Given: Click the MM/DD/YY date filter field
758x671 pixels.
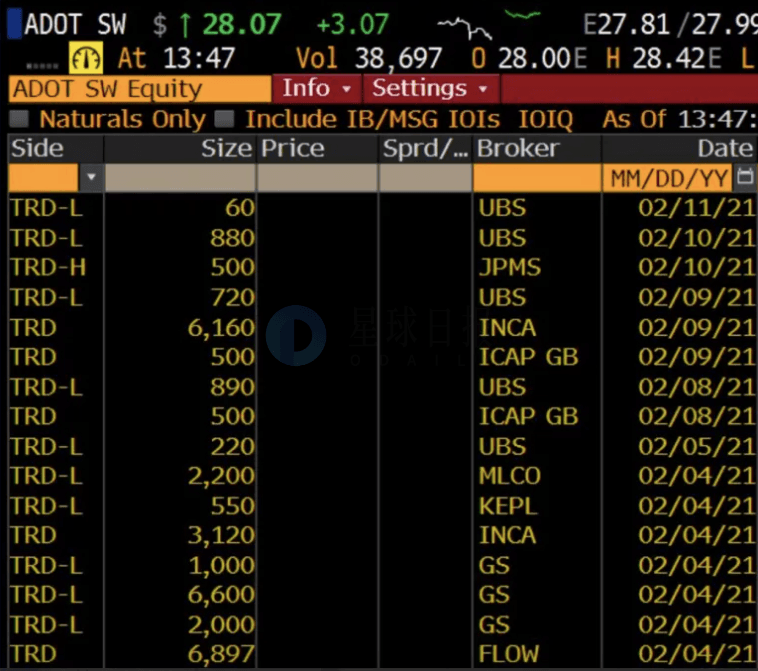Looking at the screenshot, I should pos(668,178).
